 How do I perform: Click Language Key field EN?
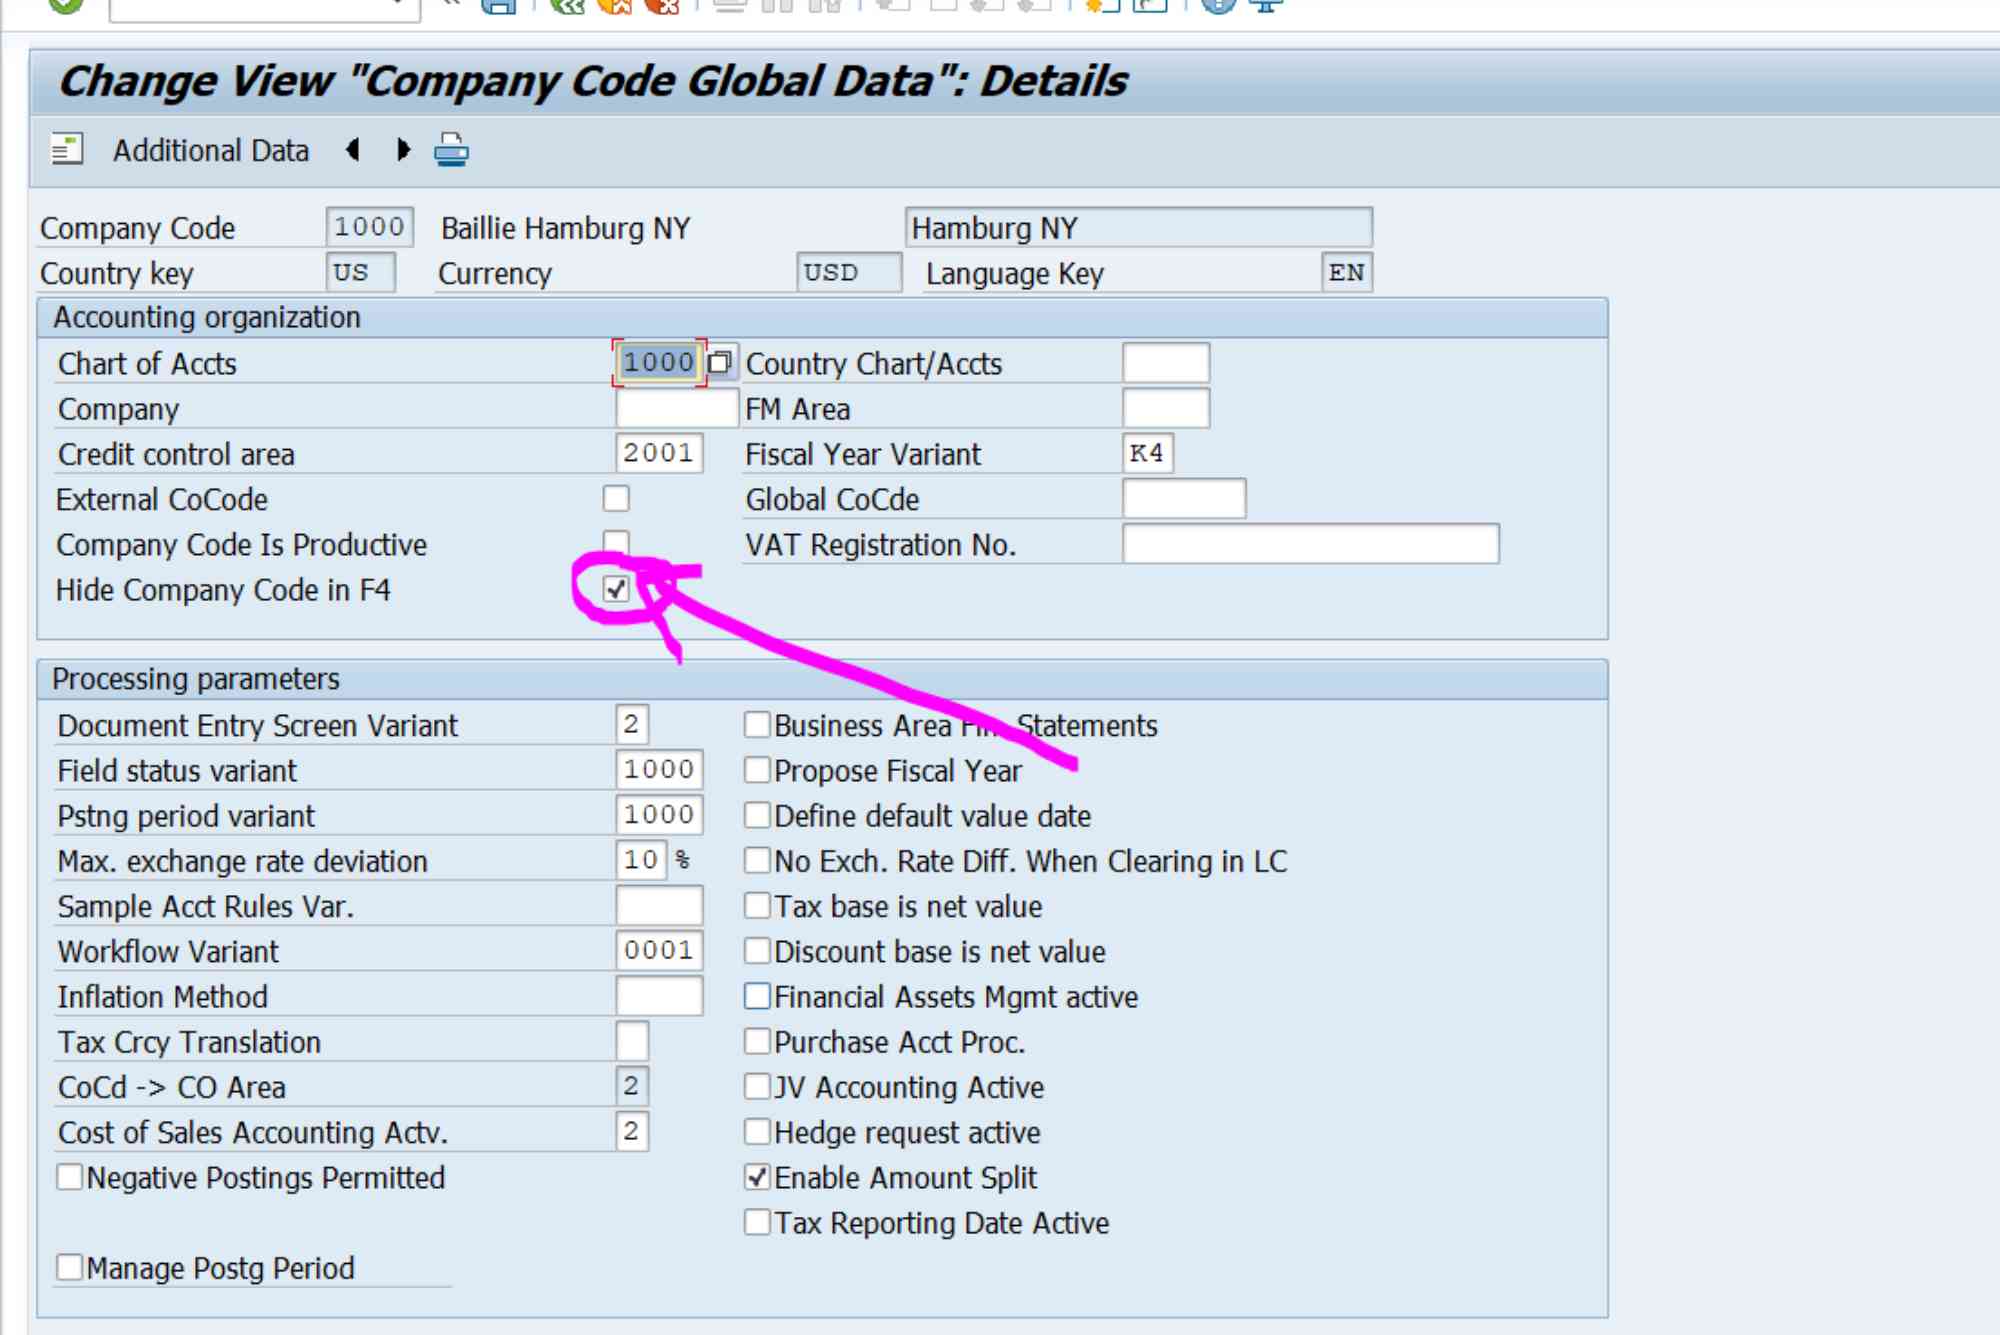coord(1347,272)
